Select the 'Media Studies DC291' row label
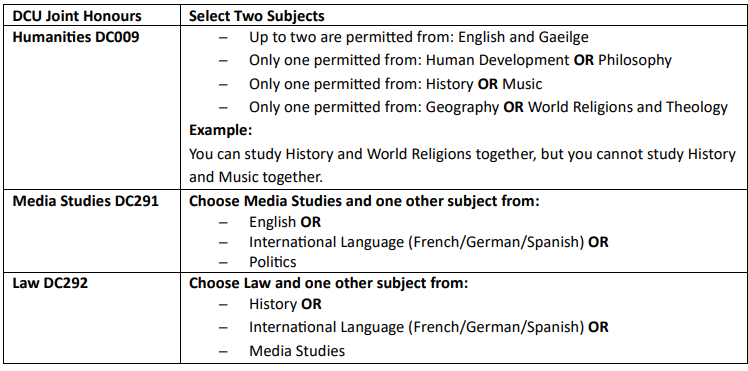The image size is (748, 371). (x=85, y=201)
